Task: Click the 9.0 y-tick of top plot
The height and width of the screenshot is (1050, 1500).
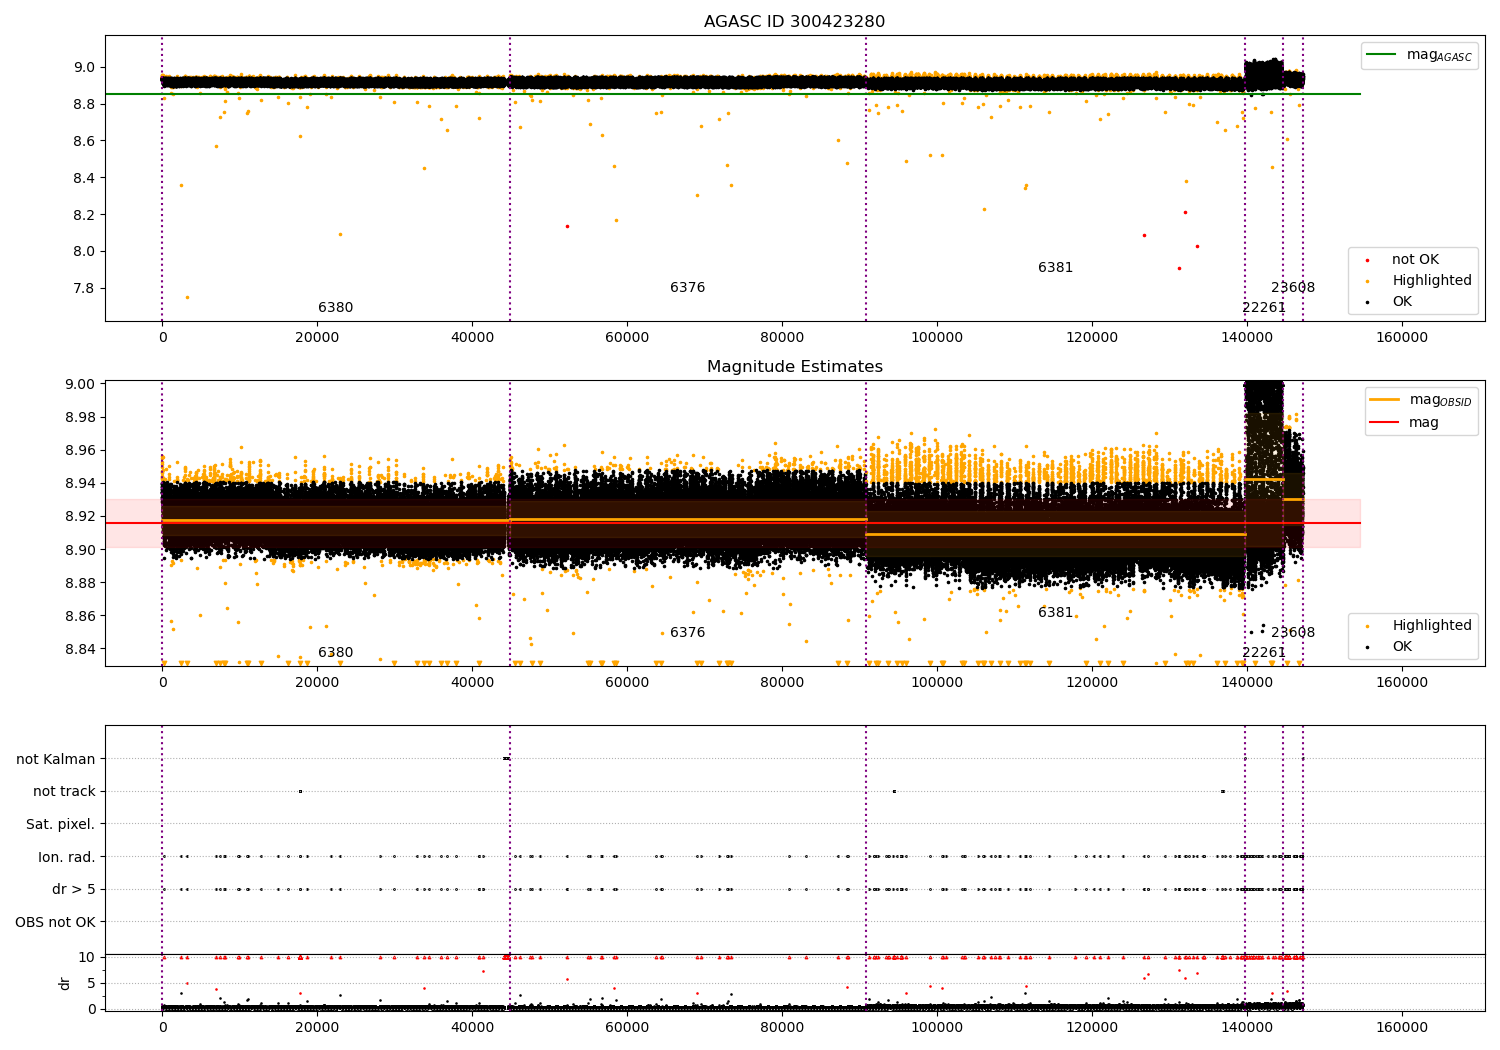Action: [85, 68]
